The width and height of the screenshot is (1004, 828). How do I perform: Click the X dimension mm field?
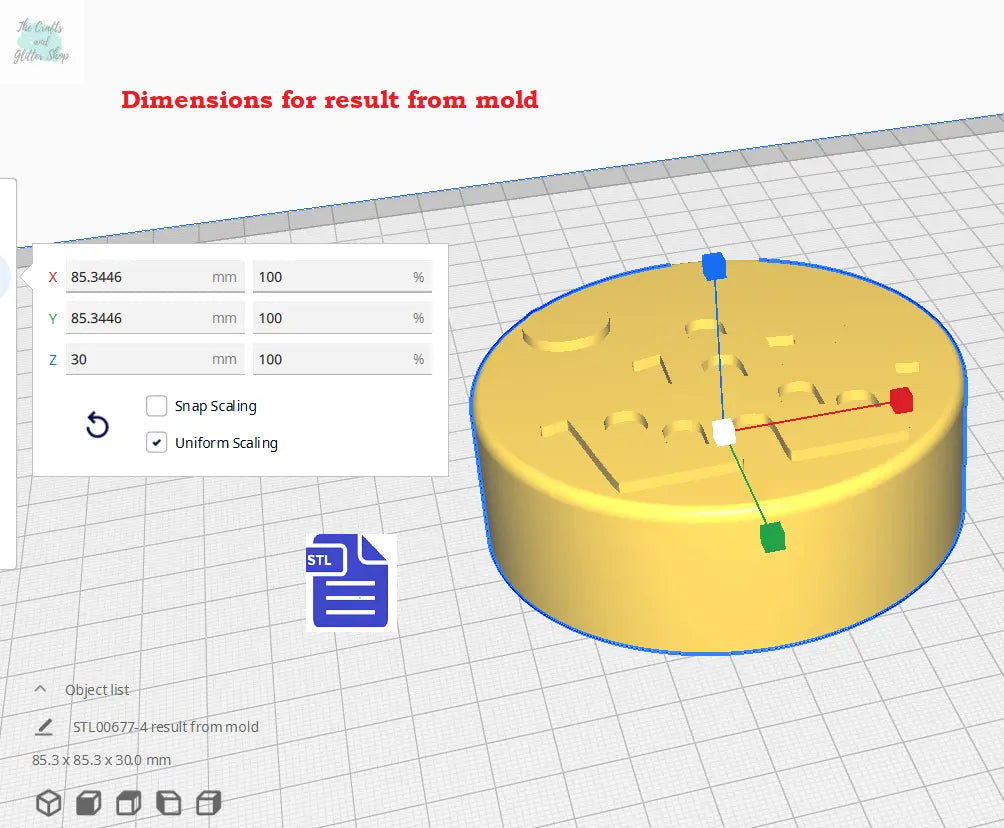140,277
